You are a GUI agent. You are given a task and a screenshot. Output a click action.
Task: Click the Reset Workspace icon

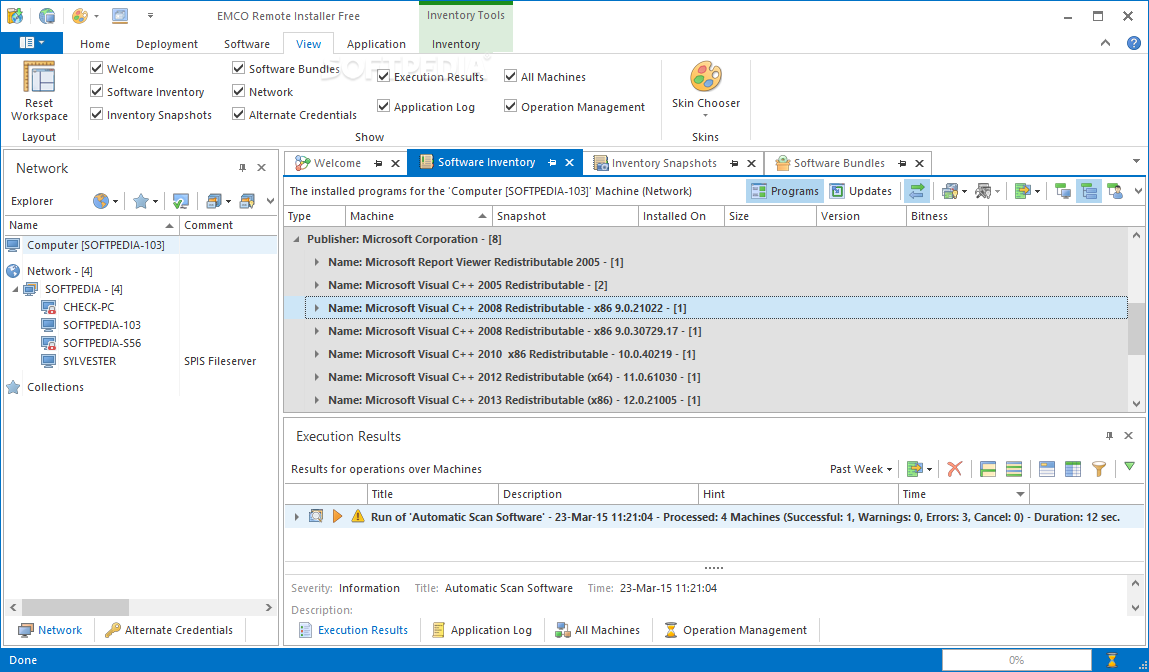pyautogui.click(x=39, y=78)
